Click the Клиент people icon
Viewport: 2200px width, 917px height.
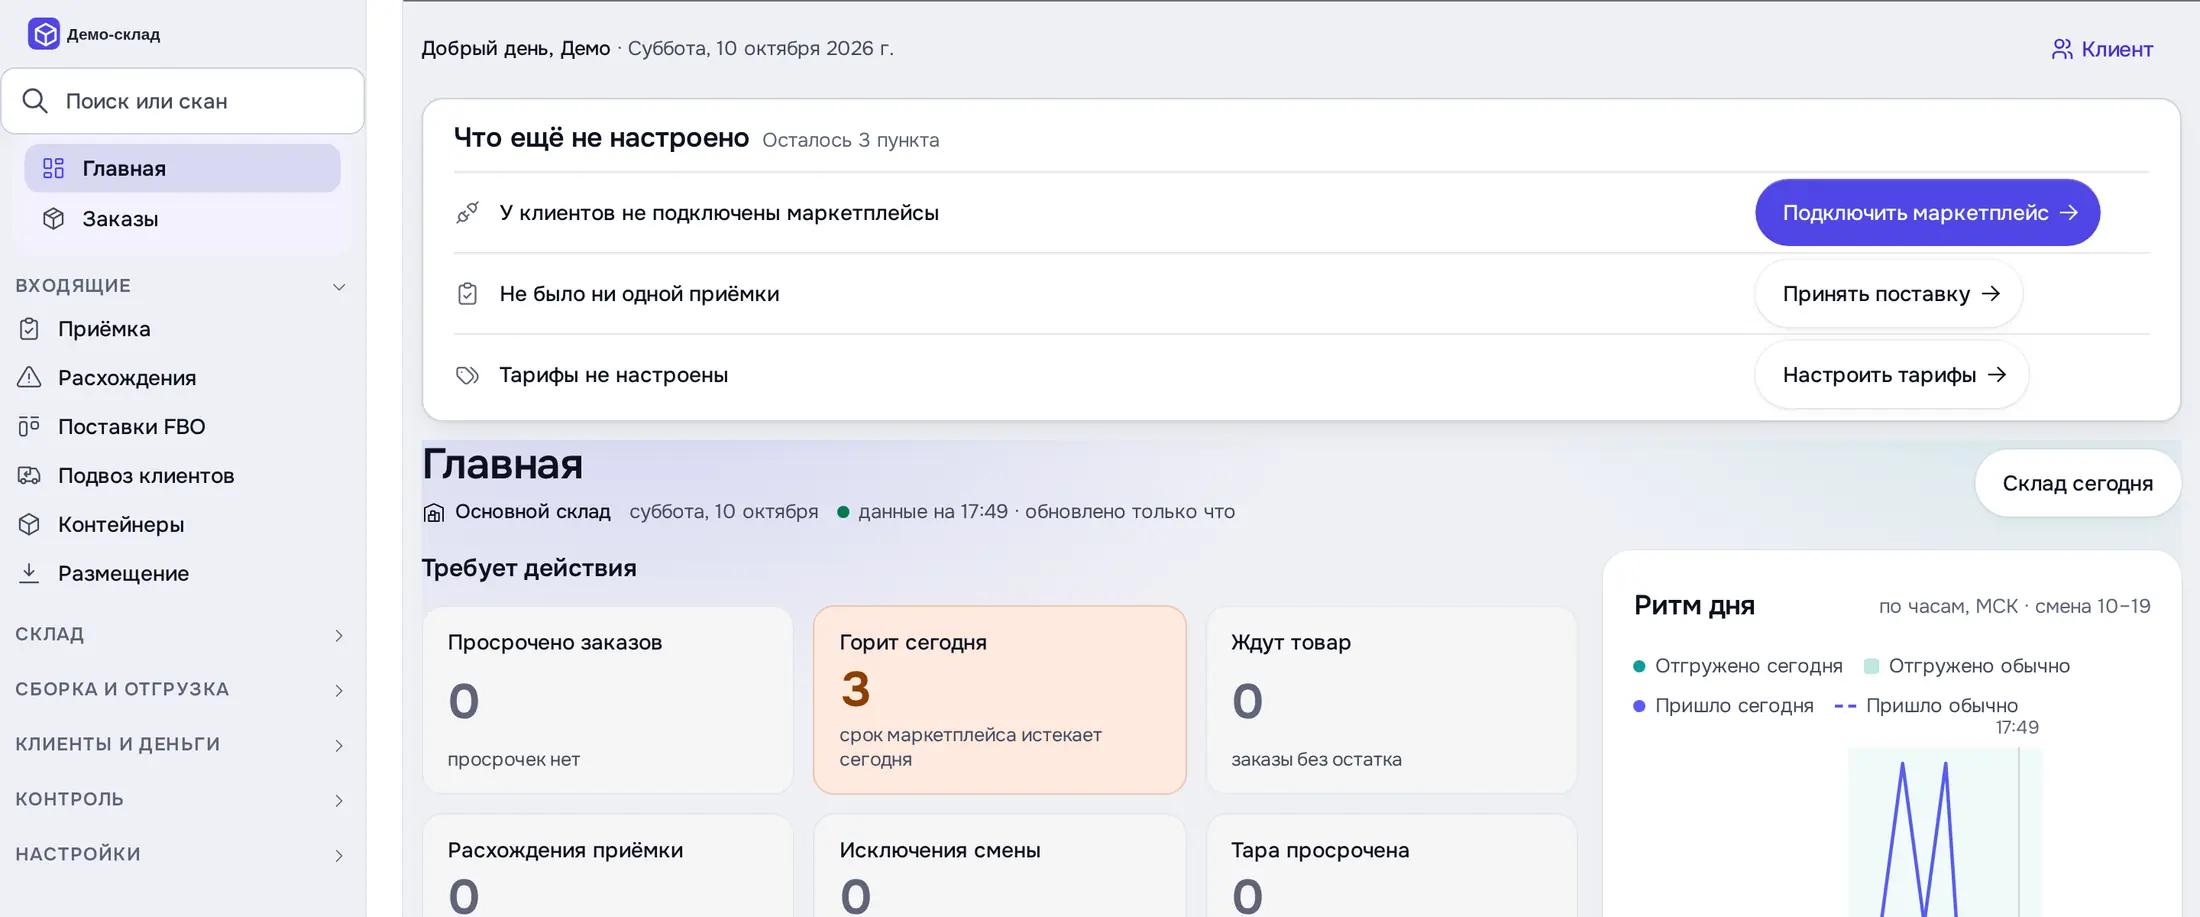2062,49
